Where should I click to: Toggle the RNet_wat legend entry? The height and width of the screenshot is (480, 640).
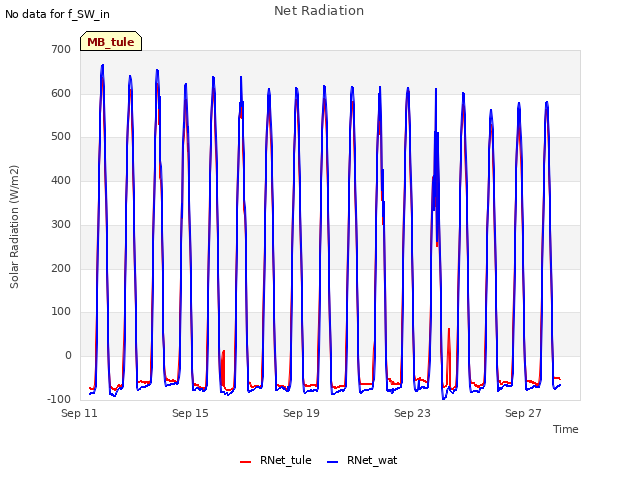[362, 460]
